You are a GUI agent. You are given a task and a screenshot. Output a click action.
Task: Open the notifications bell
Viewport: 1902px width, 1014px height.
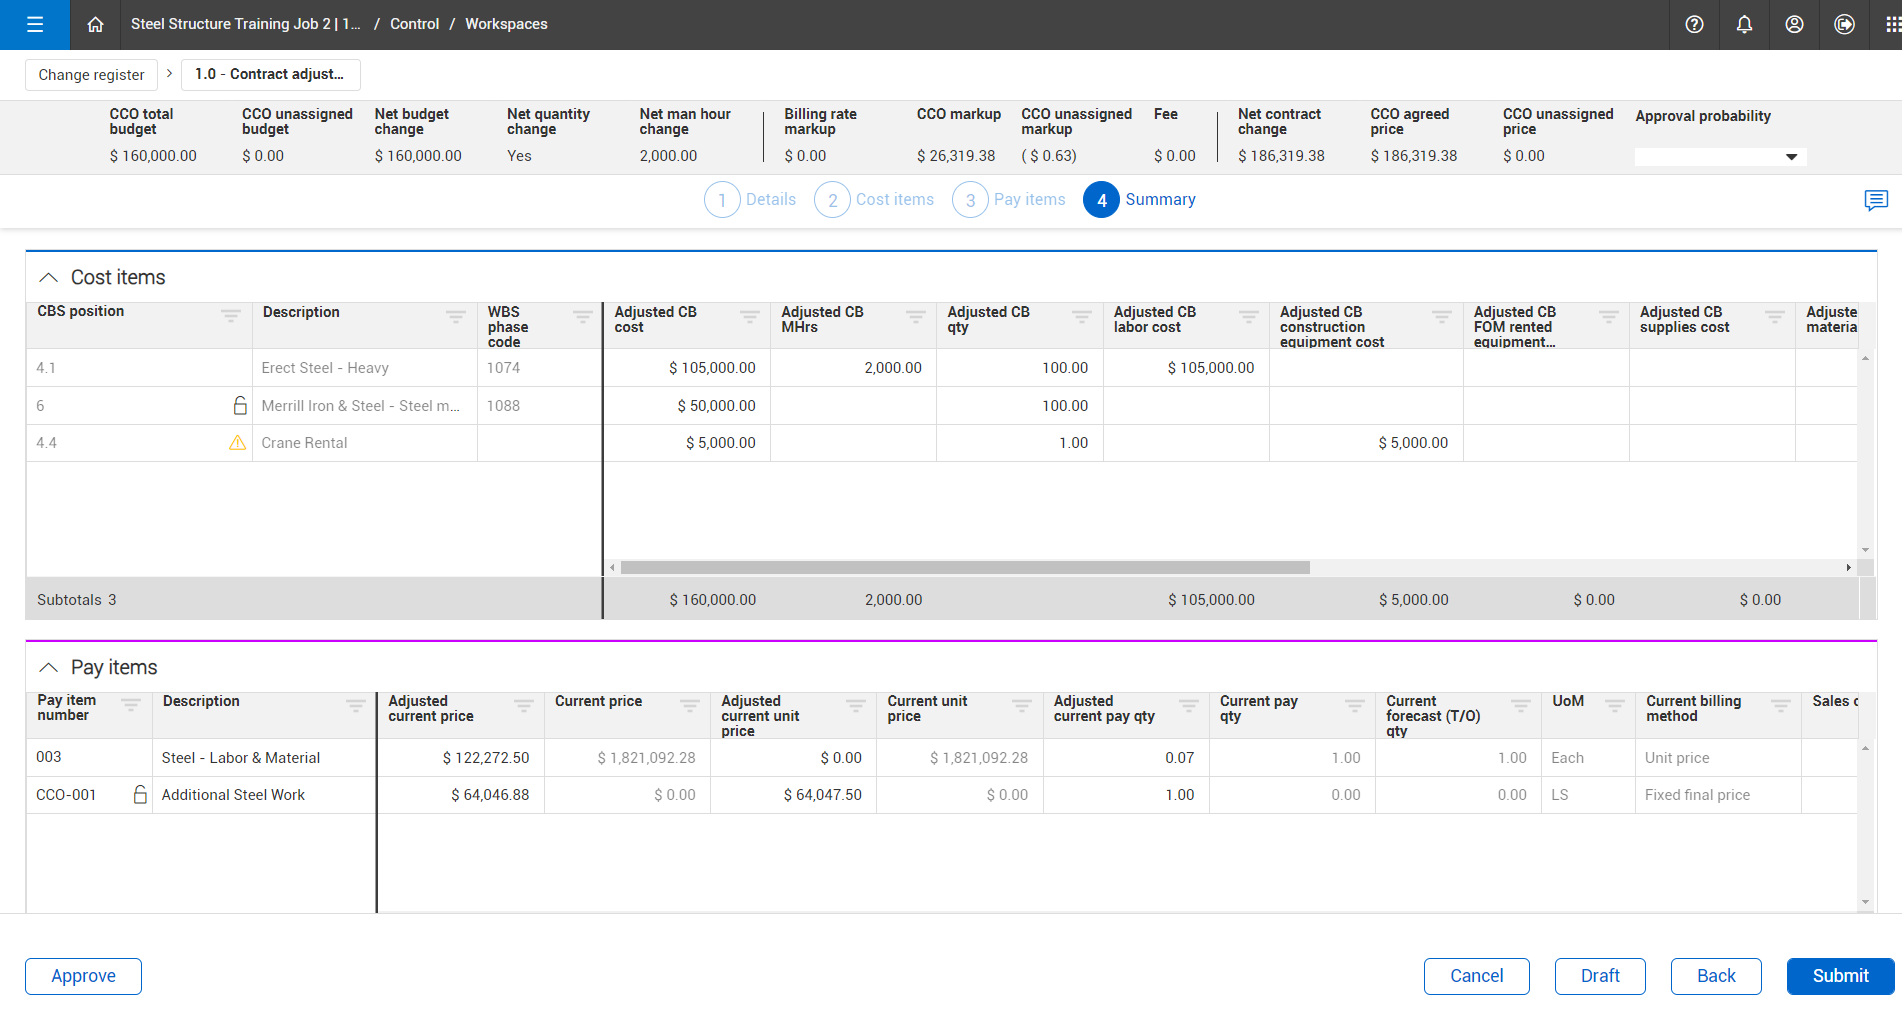pos(1744,24)
